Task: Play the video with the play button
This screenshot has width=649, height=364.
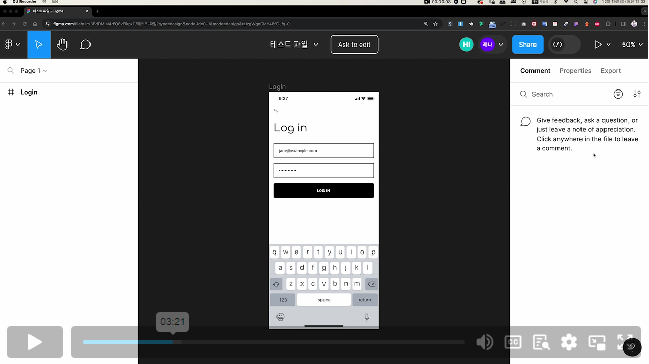Action: [35, 342]
